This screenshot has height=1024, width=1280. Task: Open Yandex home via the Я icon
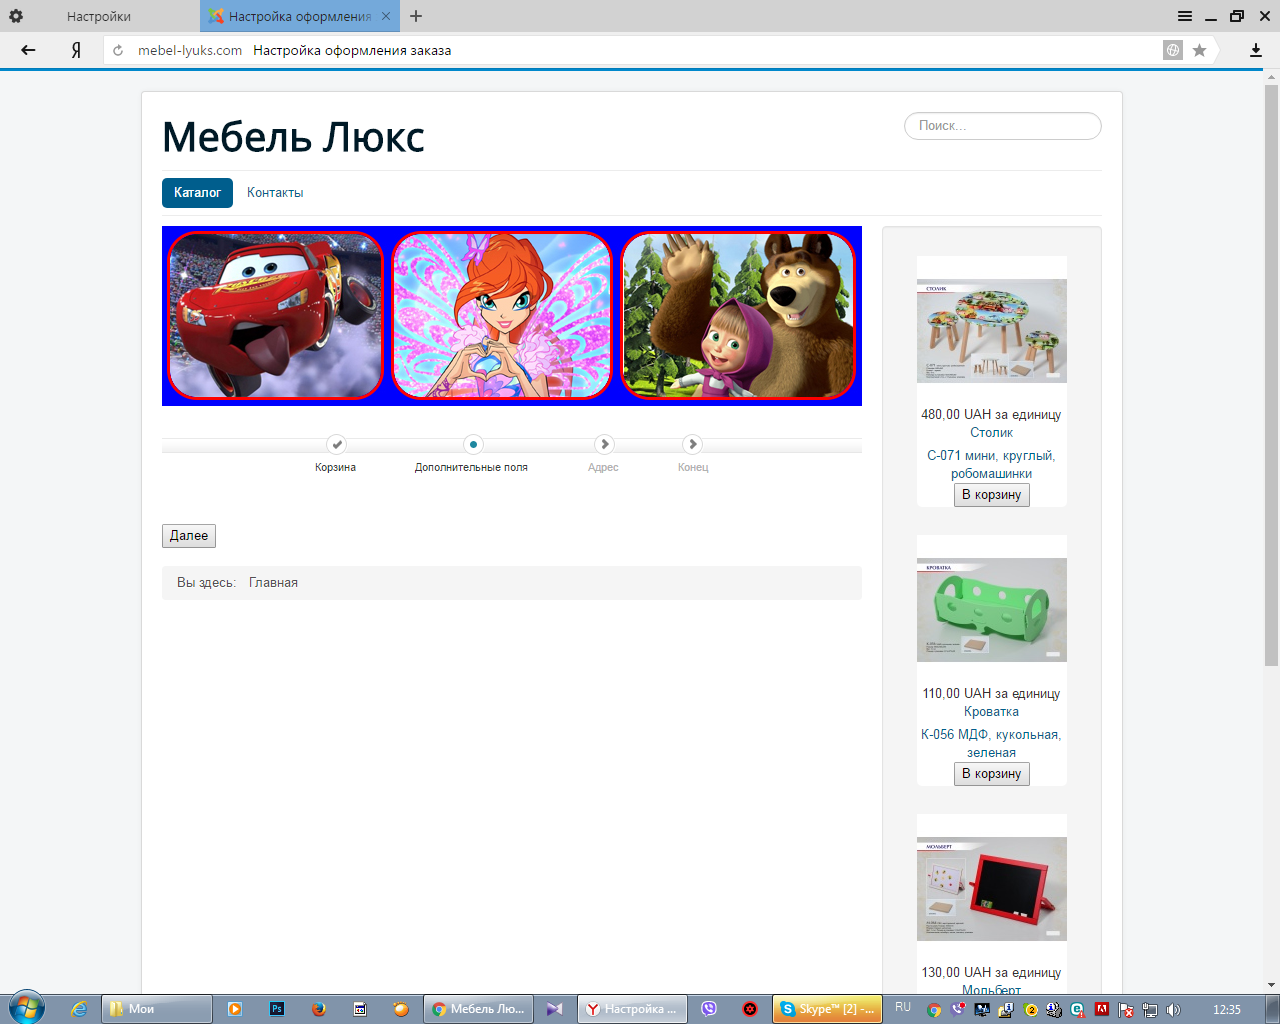76,50
